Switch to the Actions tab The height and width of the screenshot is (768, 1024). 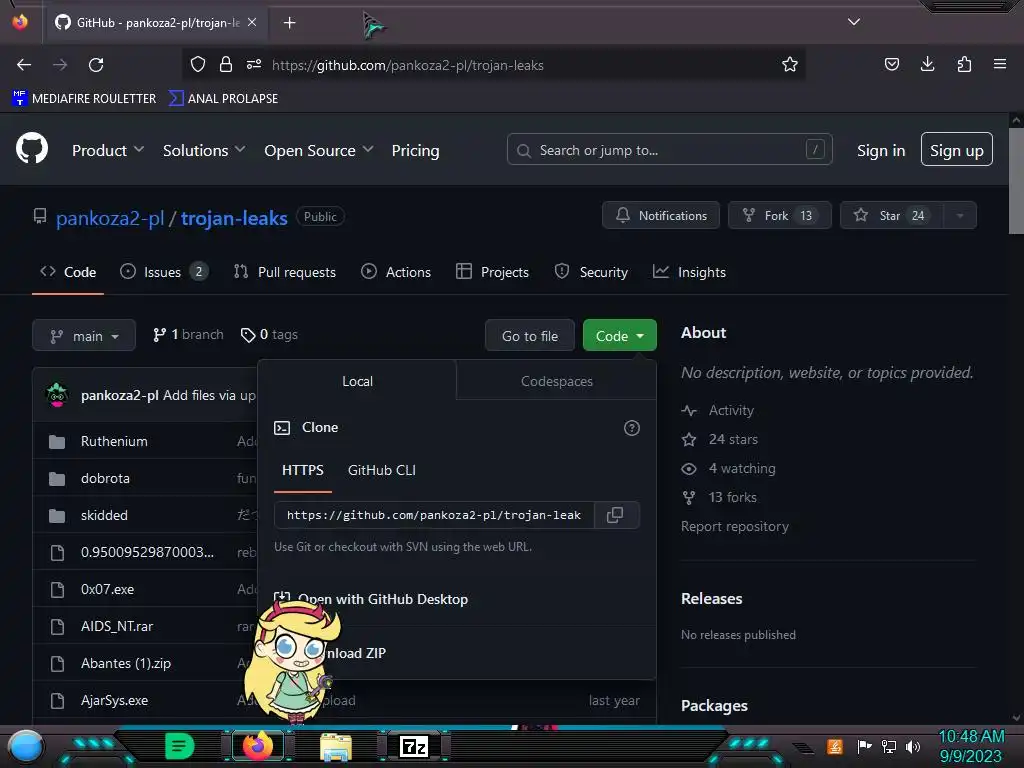396,272
